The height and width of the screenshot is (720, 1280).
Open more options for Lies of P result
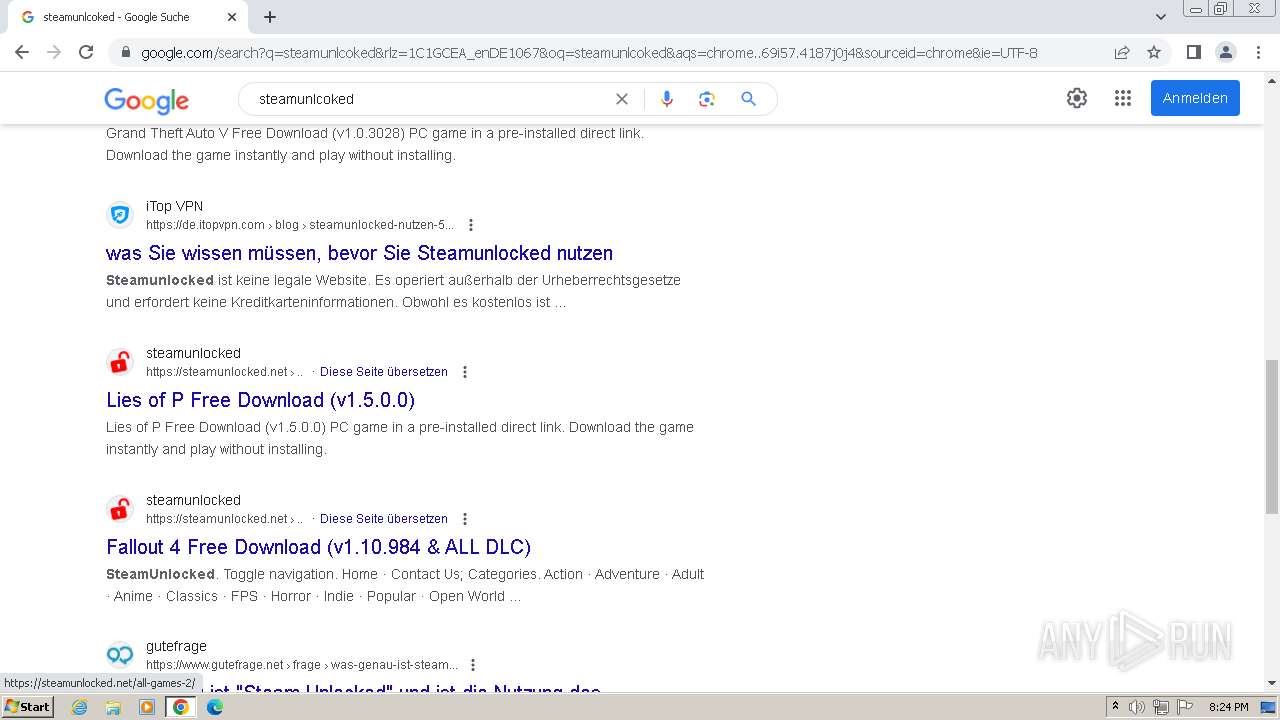464,372
